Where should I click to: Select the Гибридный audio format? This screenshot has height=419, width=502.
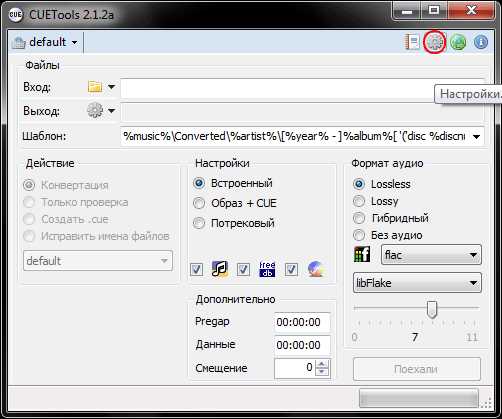(x=359, y=218)
